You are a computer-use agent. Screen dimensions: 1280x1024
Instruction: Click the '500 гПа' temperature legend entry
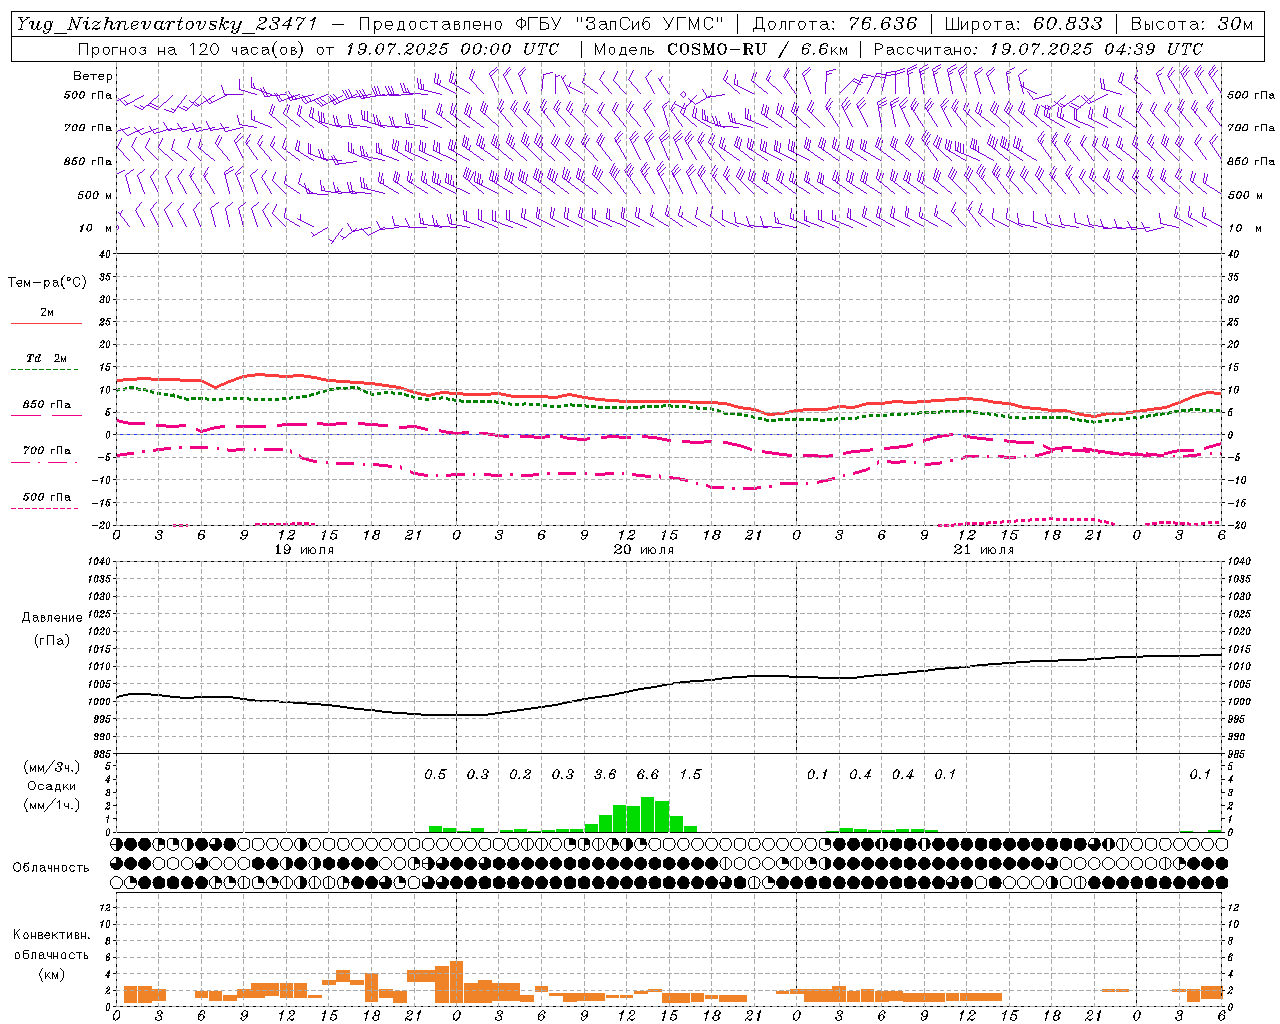coord(46,497)
